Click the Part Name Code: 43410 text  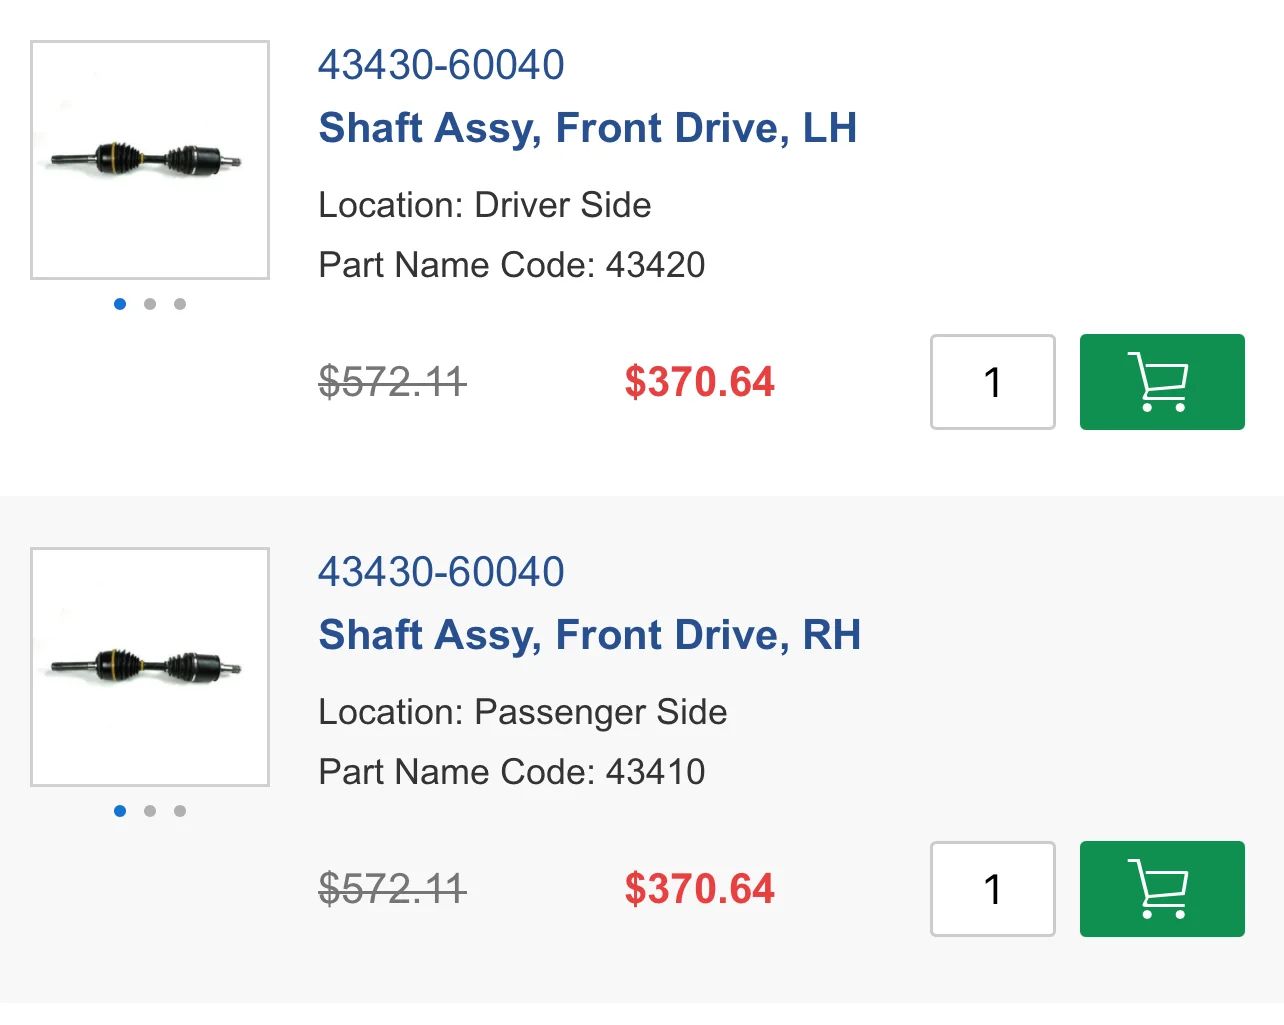(x=512, y=772)
